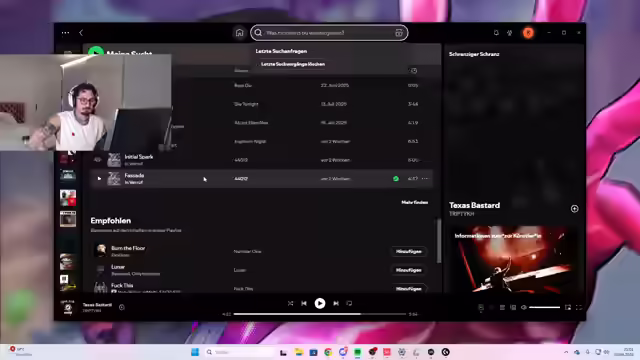This screenshot has height=360, width=640.
Task: Open Spotify from the Windows taskbar
Action: (358, 352)
